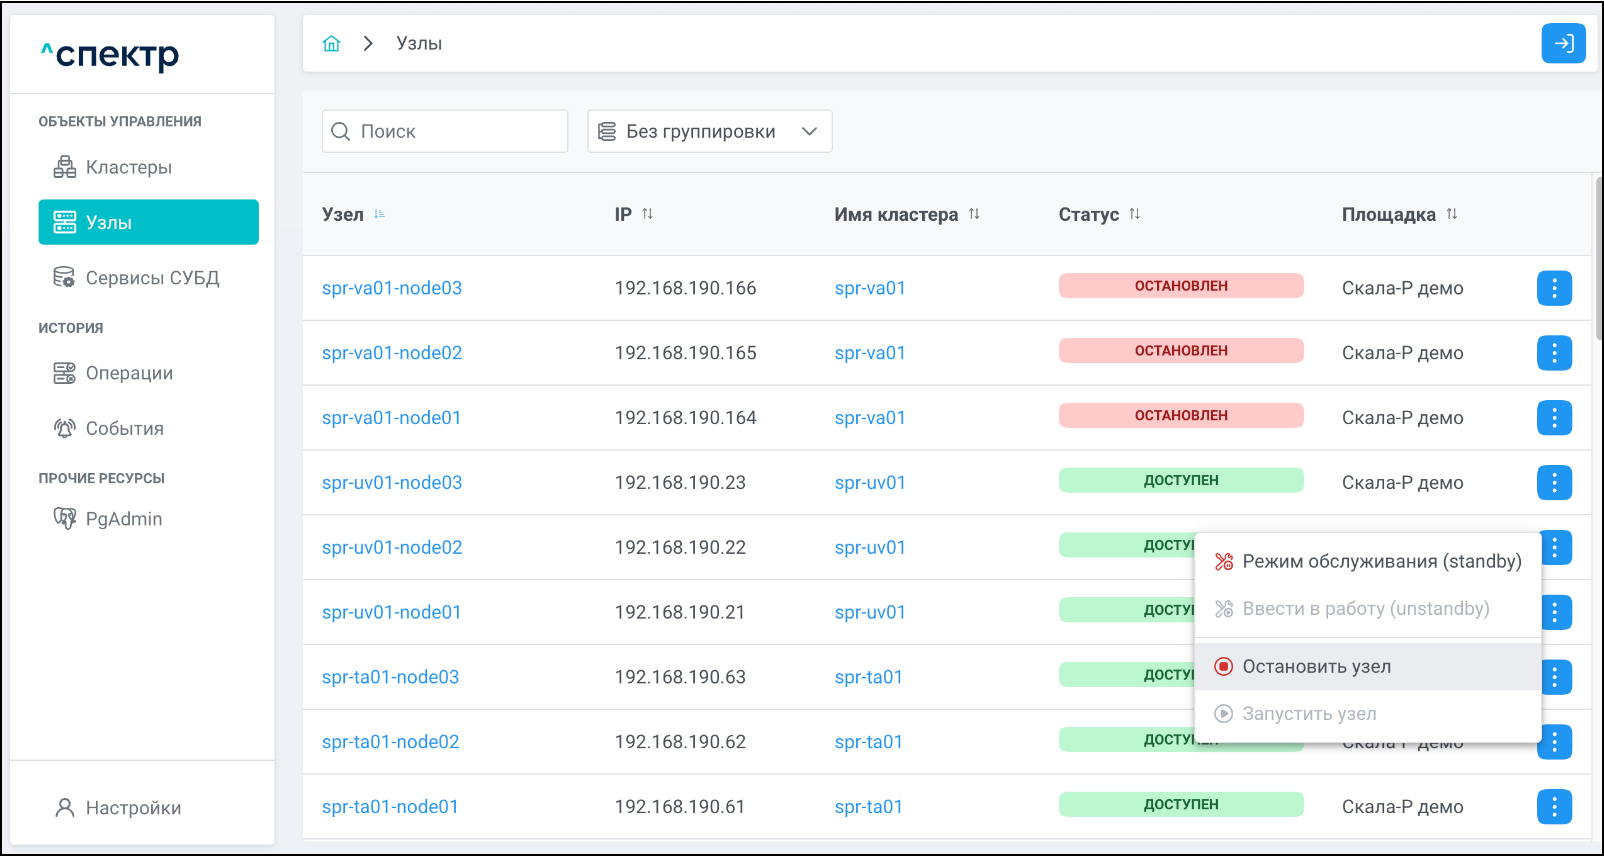
Task: Sort by Статус column
Action: pos(1134,214)
